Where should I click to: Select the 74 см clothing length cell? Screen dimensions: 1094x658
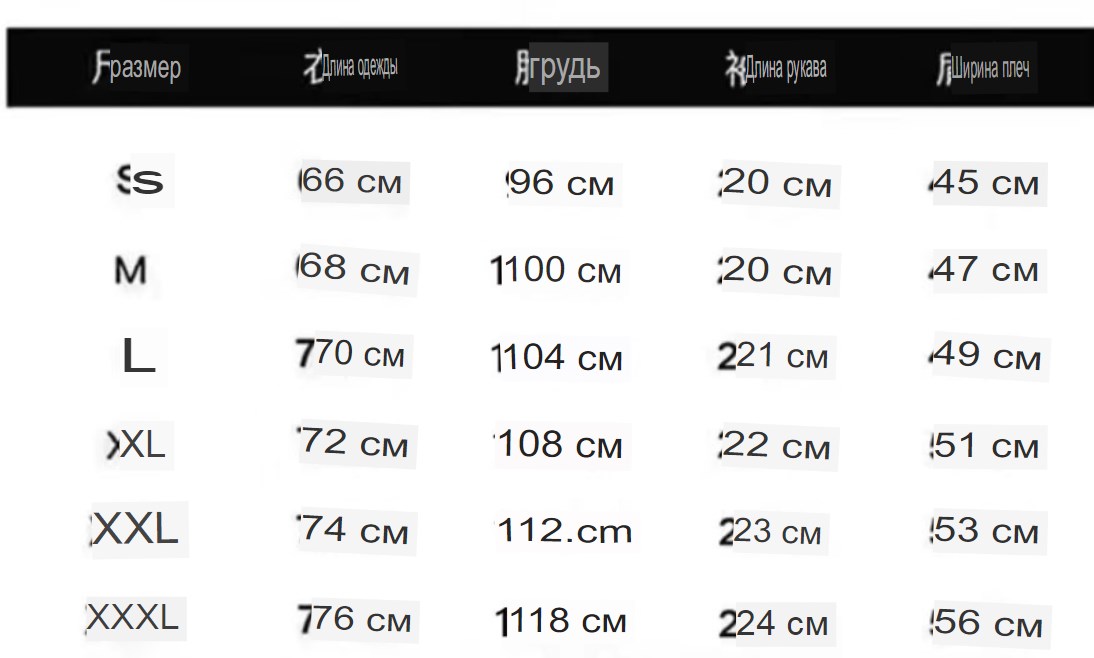coord(352,530)
